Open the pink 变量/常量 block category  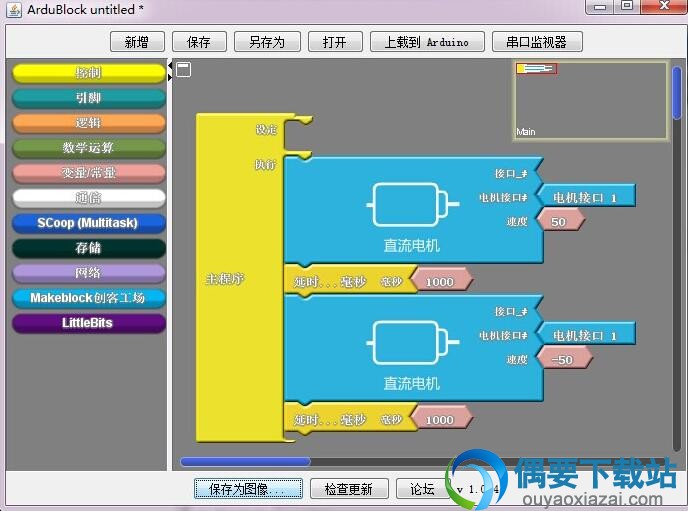tap(89, 173)
